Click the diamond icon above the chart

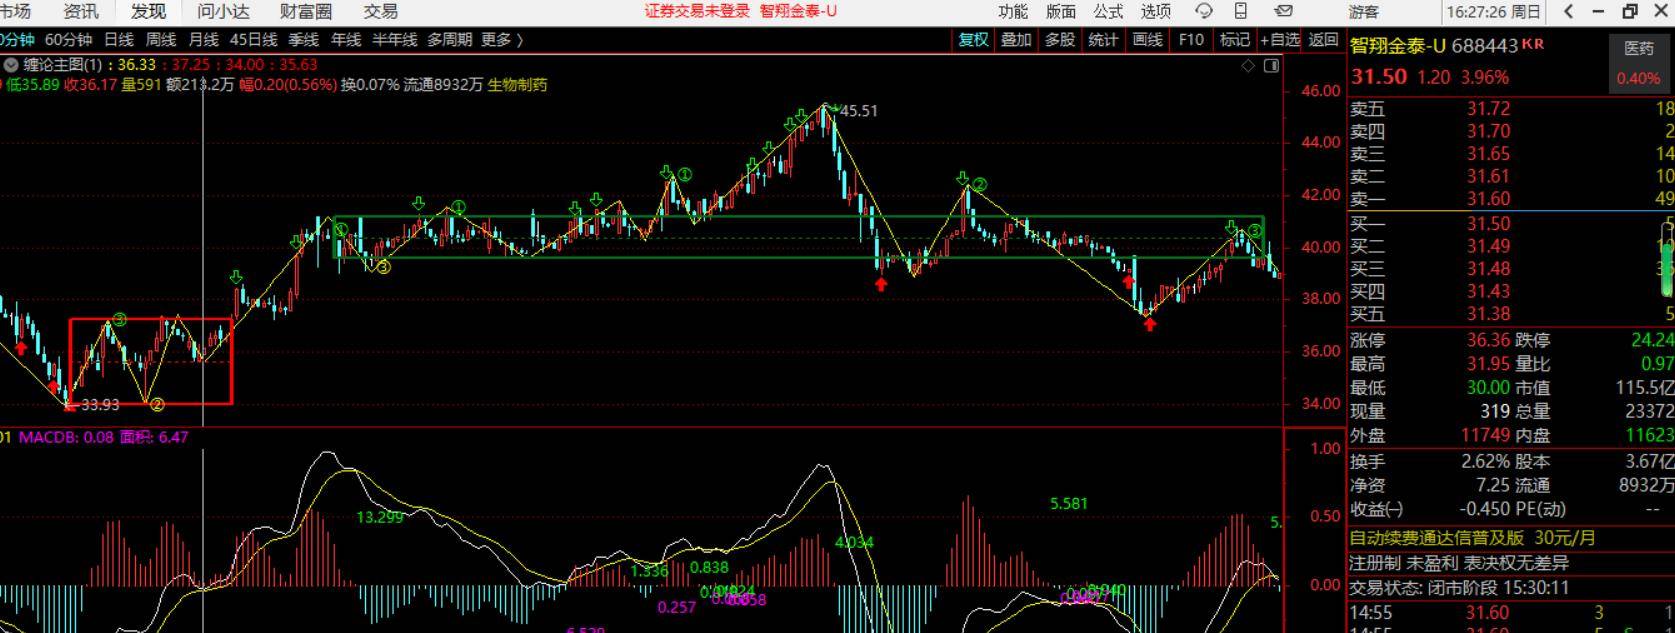pos(1248,66)
